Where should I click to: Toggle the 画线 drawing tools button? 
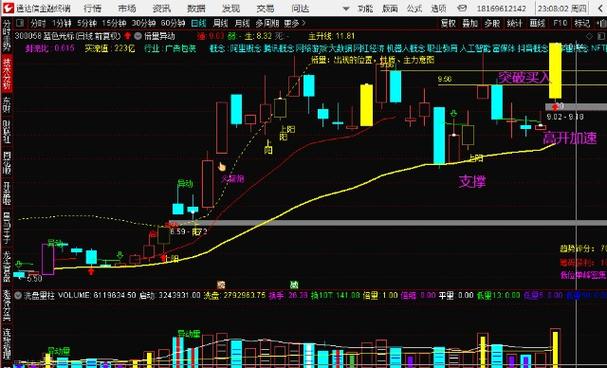point(537,24)
